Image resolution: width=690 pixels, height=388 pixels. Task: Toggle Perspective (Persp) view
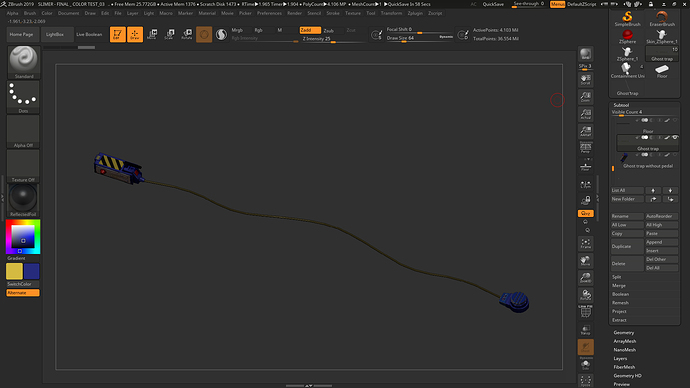(585, 148)
